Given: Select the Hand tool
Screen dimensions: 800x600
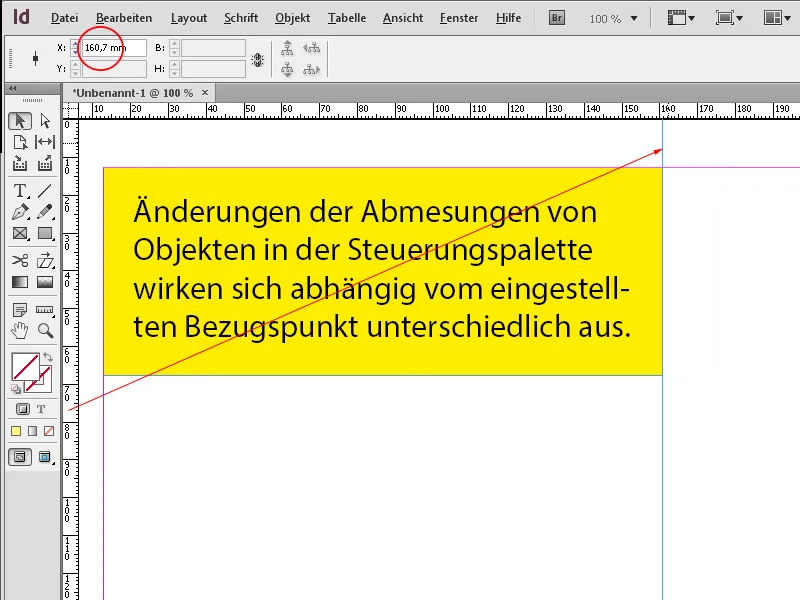Looking at the screenshot, I should point(20,331).
